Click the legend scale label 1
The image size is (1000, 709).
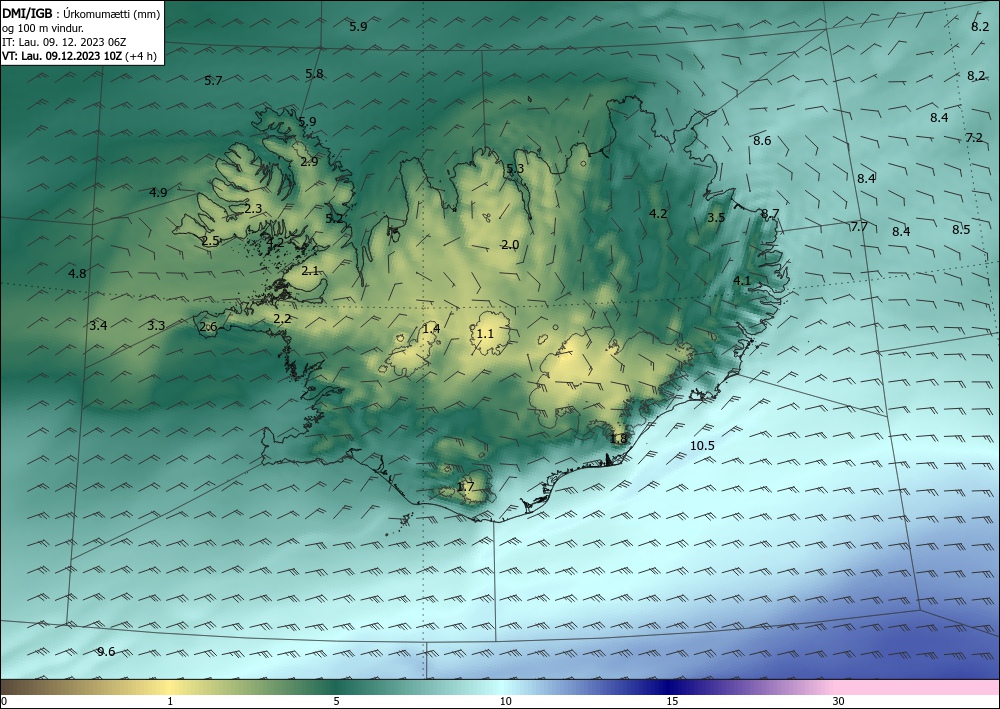(x=170, y=701)
